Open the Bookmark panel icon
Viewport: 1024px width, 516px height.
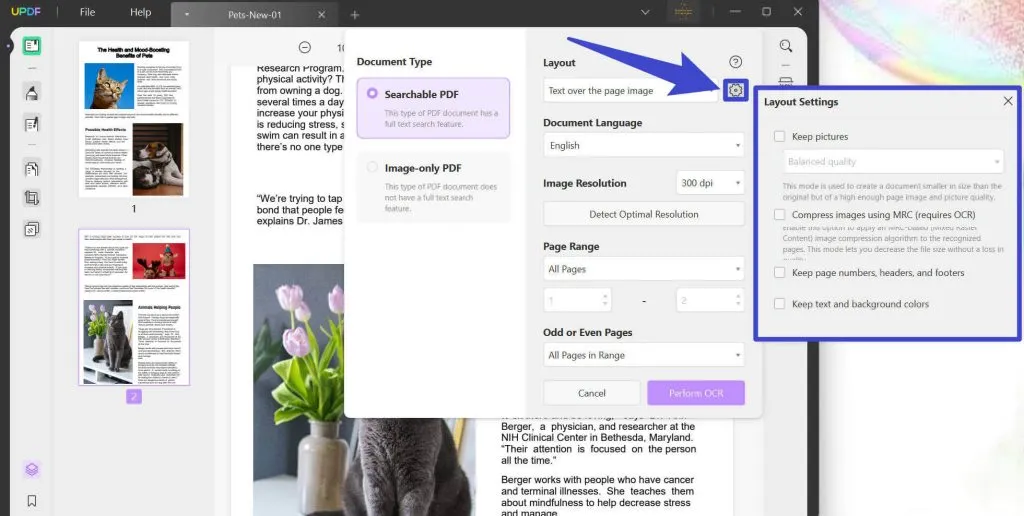31,501
